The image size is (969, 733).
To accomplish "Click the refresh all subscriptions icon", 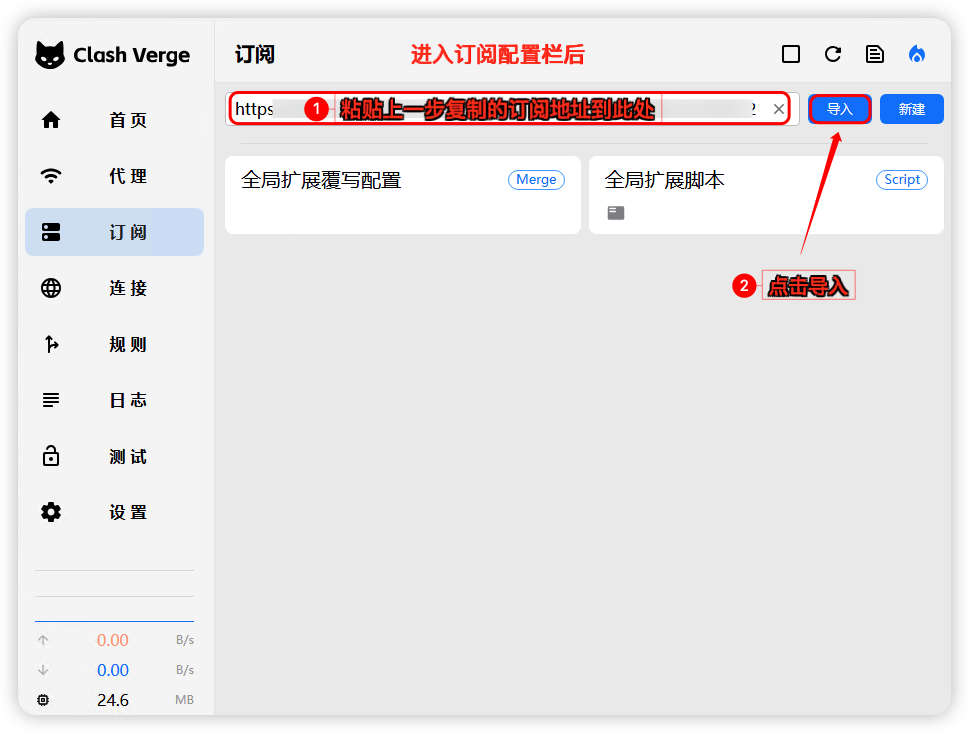I will (833, 55).
